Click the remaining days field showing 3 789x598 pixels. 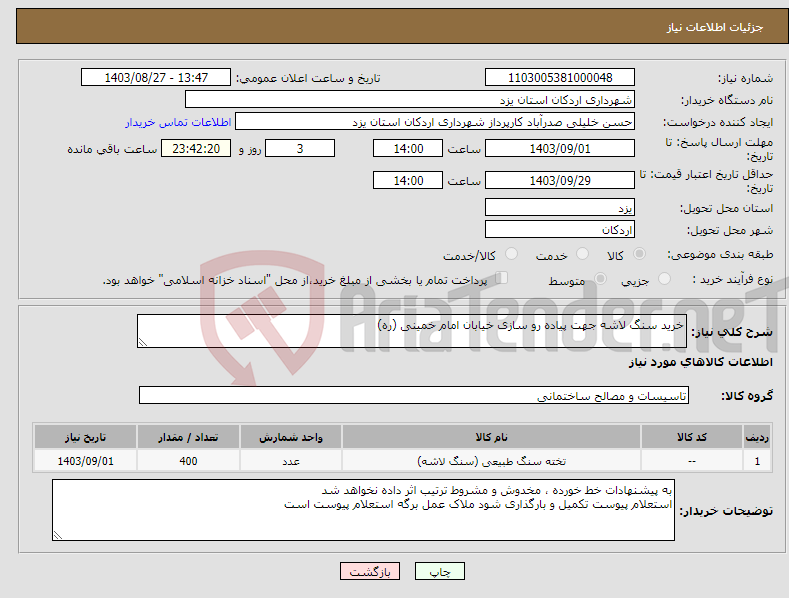300,148
